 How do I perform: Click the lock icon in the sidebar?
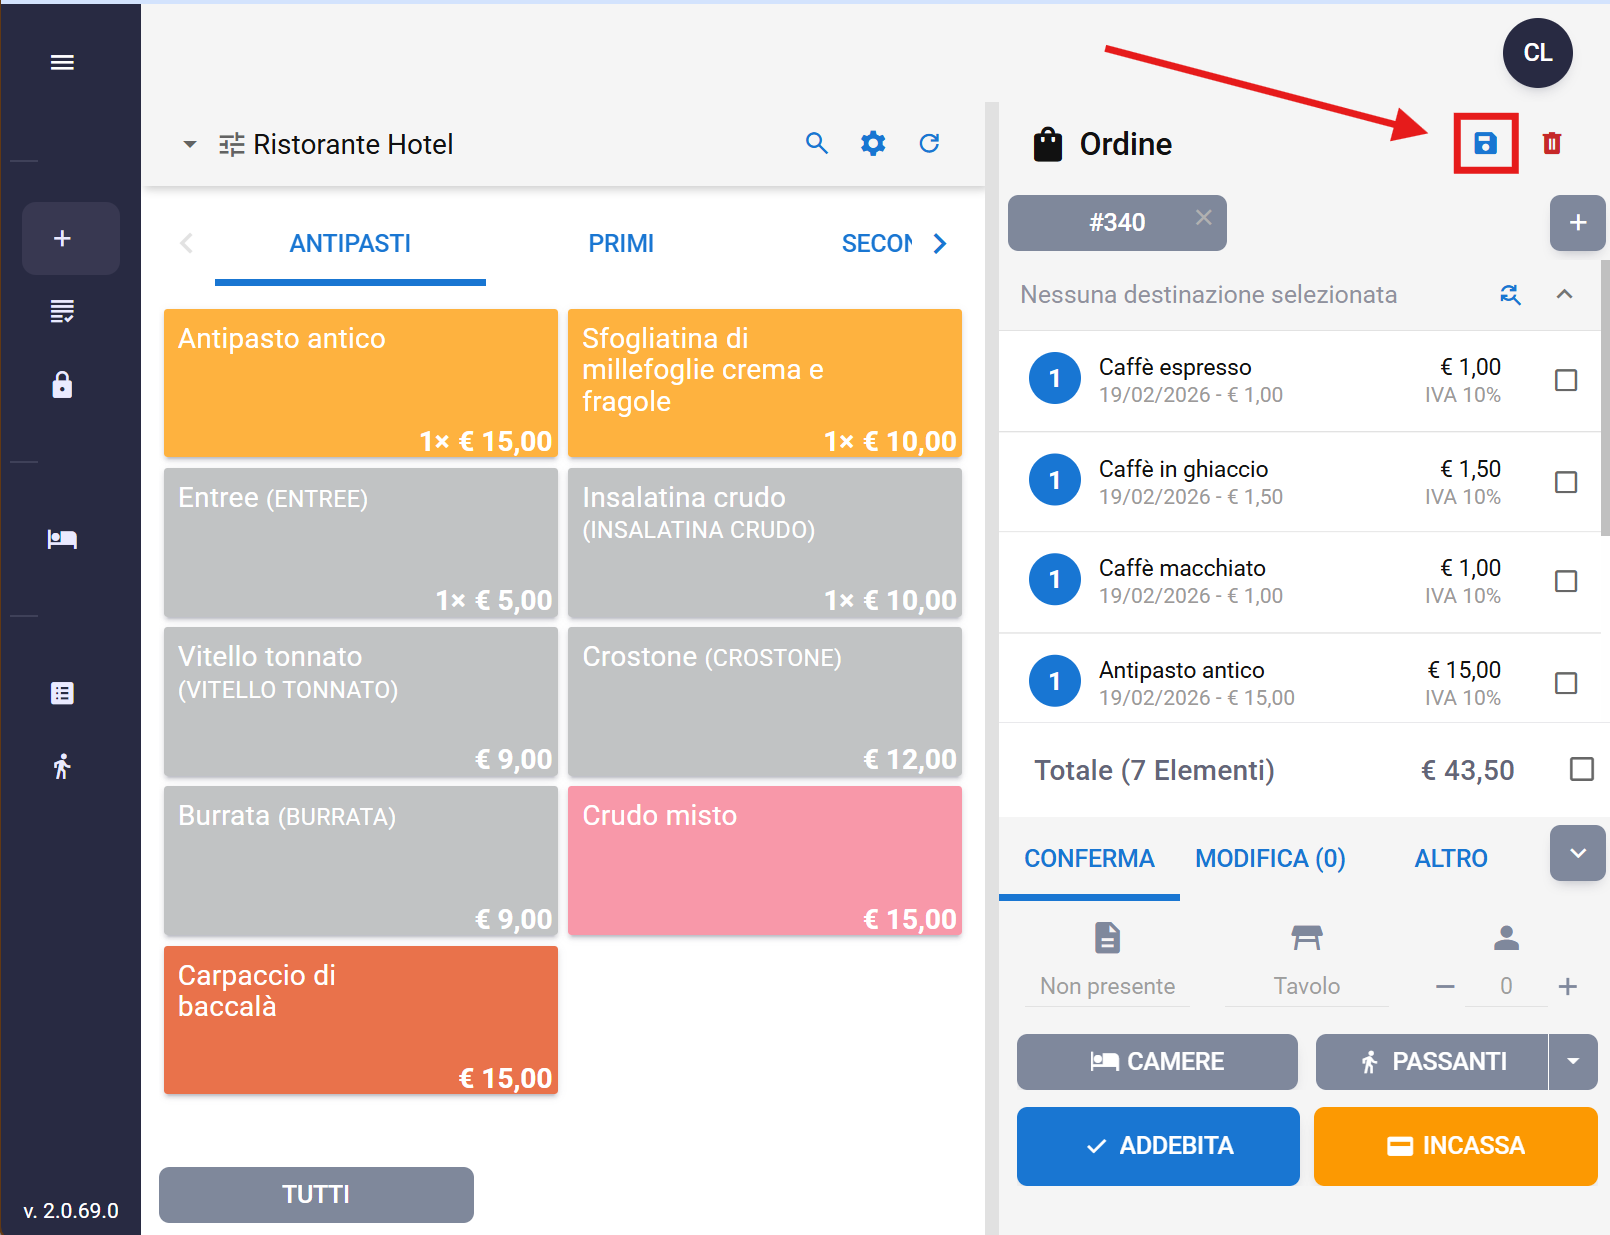(x=62, y=385)
